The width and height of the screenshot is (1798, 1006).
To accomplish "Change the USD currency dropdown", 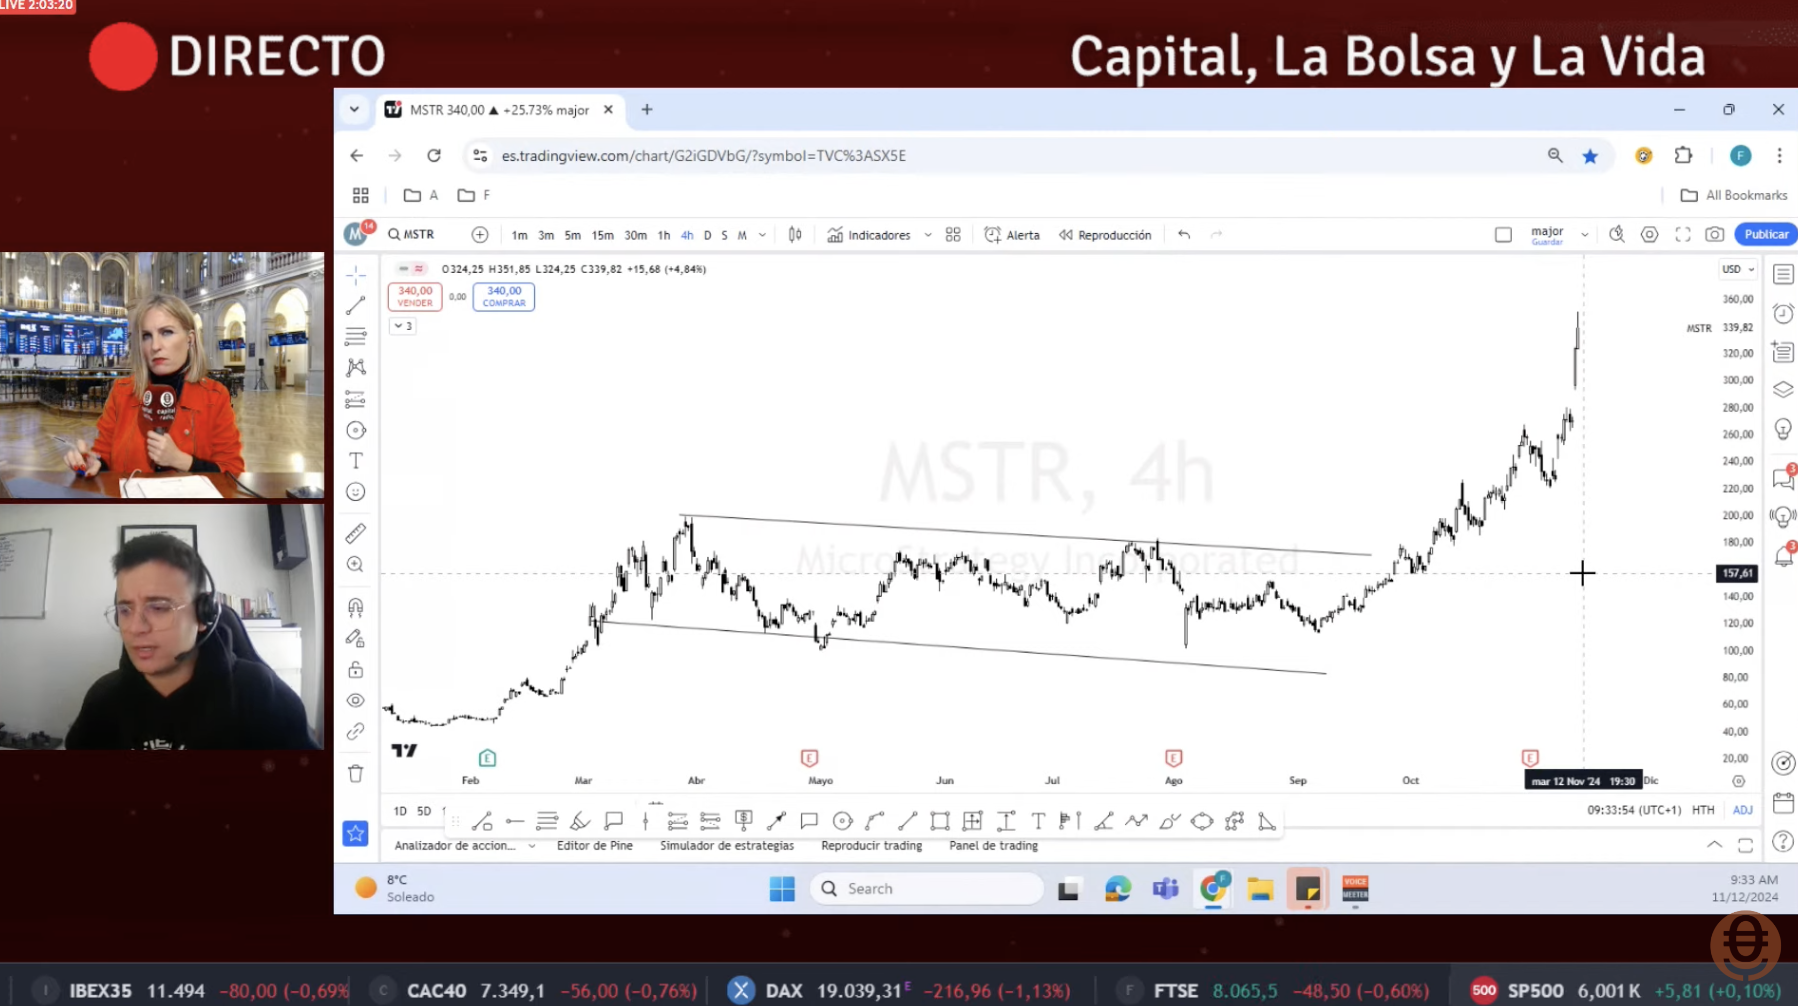I will coord(1737,269).
